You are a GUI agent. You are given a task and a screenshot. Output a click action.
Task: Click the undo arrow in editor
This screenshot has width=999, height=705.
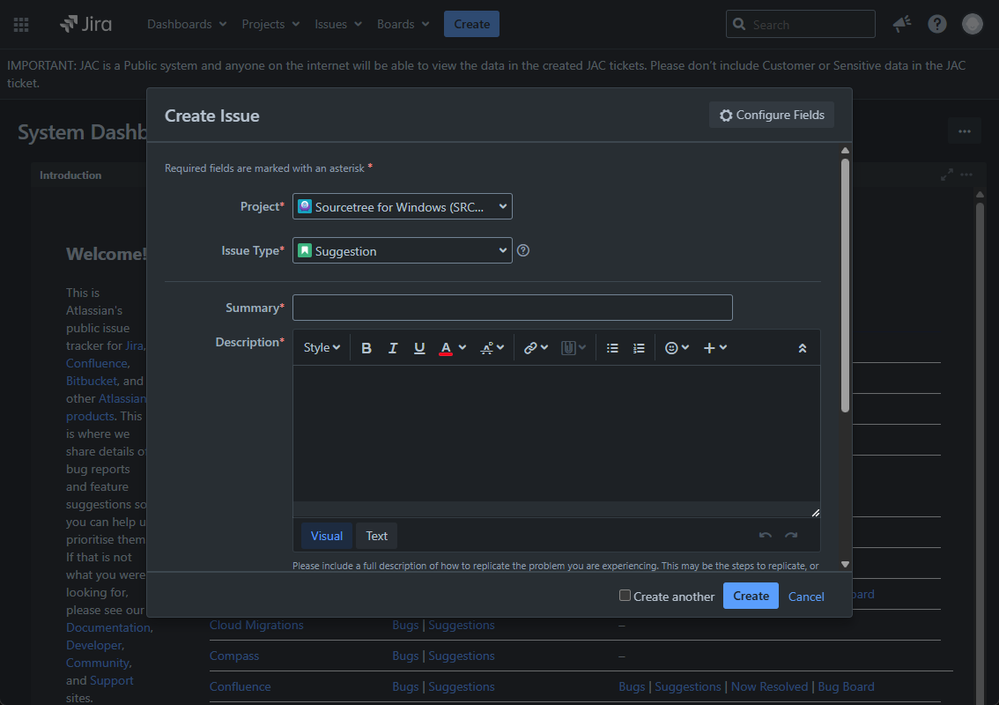[765, 536]
